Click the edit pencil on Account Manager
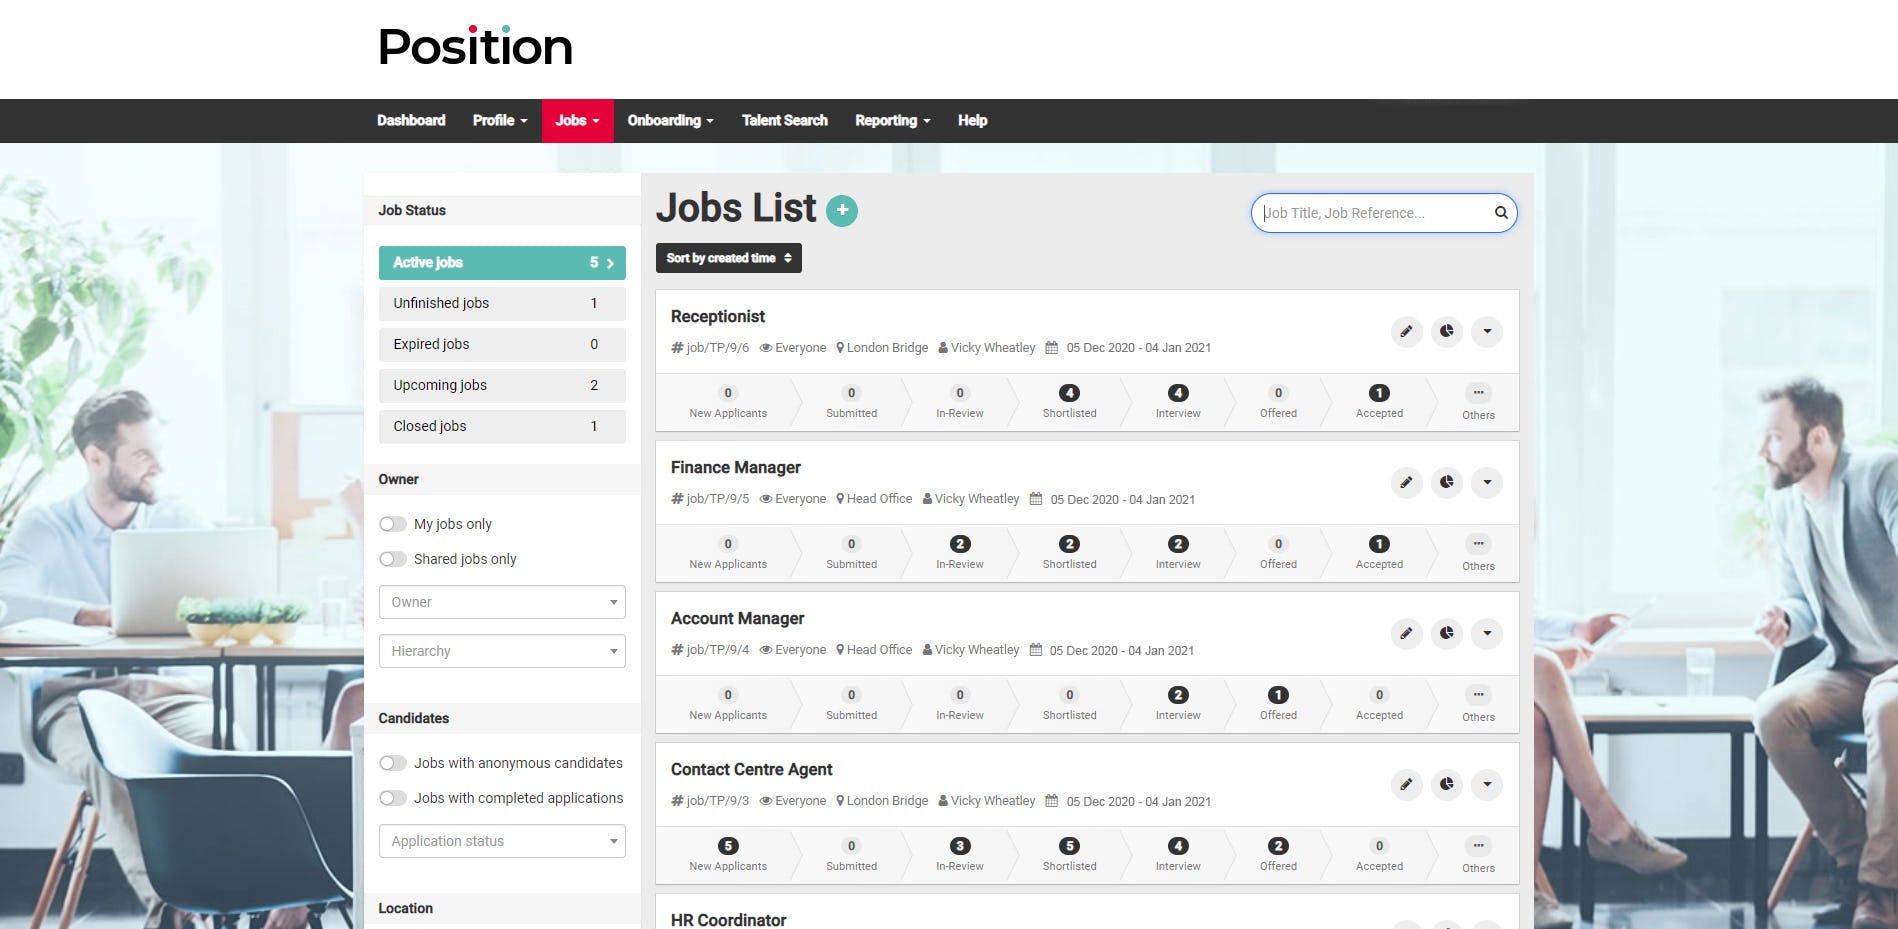Image resolution: width=1898 pixels, height=929 pixels. point(1406,633)
